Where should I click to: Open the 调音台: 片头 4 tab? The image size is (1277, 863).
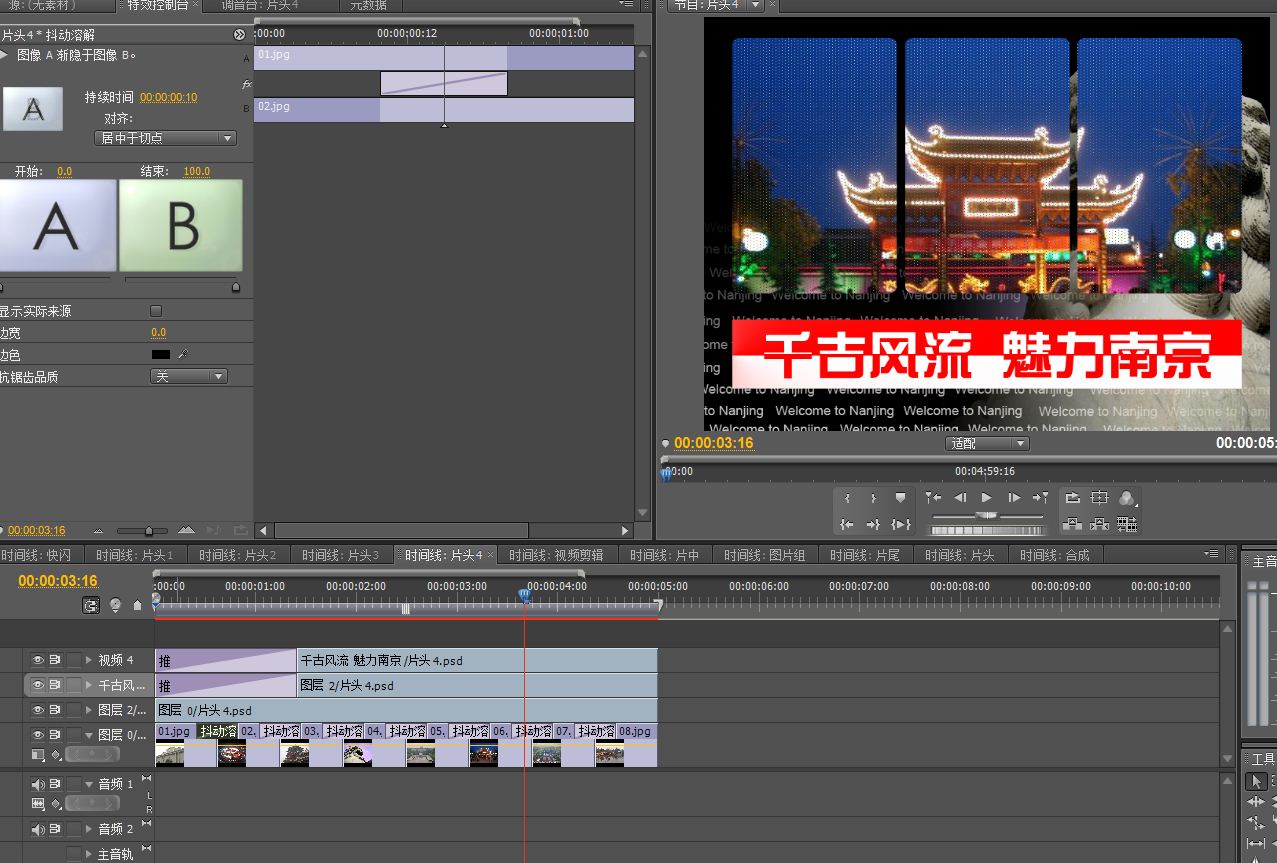point(260,6)
